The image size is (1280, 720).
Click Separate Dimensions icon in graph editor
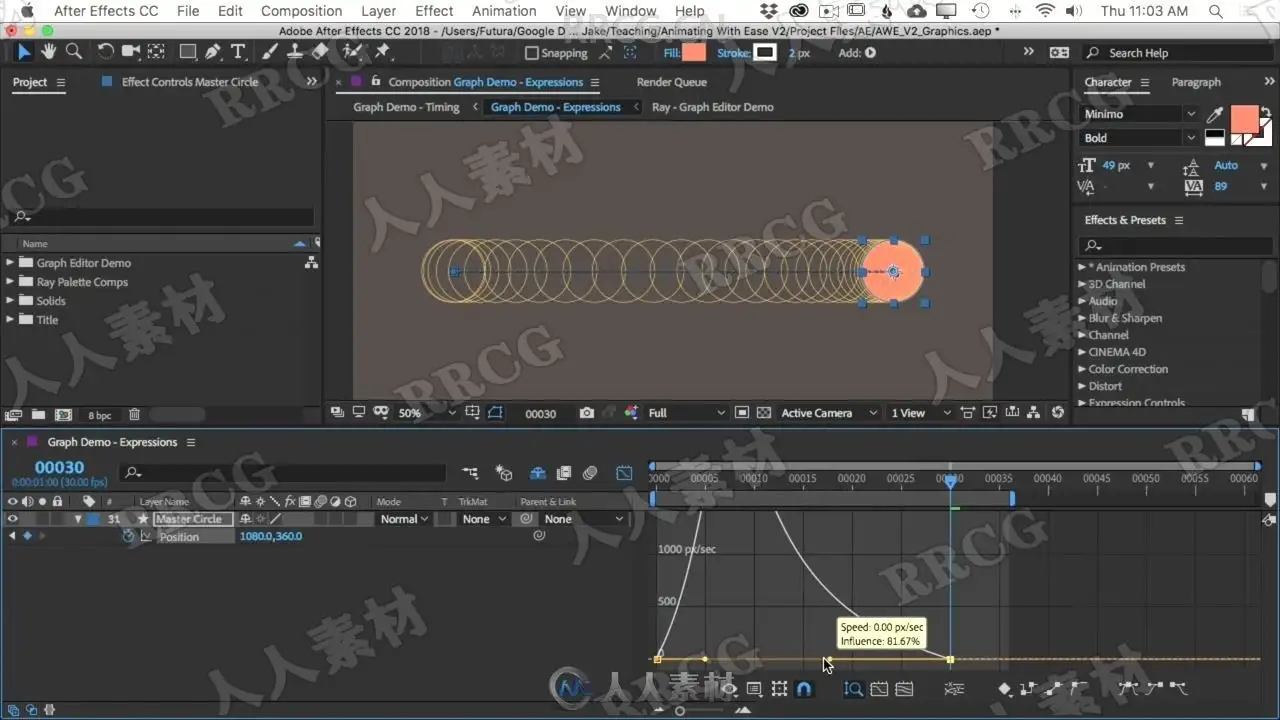pyautogui.click(x=954, y=689)
